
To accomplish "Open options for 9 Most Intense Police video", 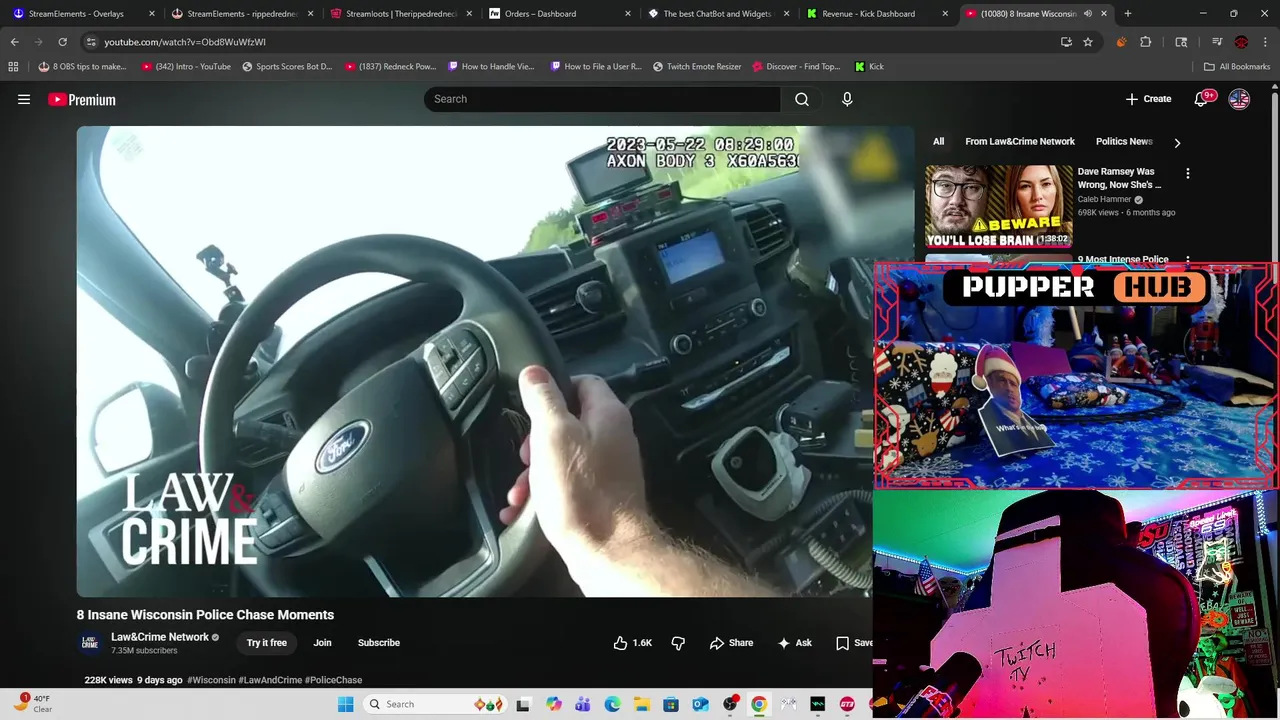I will [1187, 260].
